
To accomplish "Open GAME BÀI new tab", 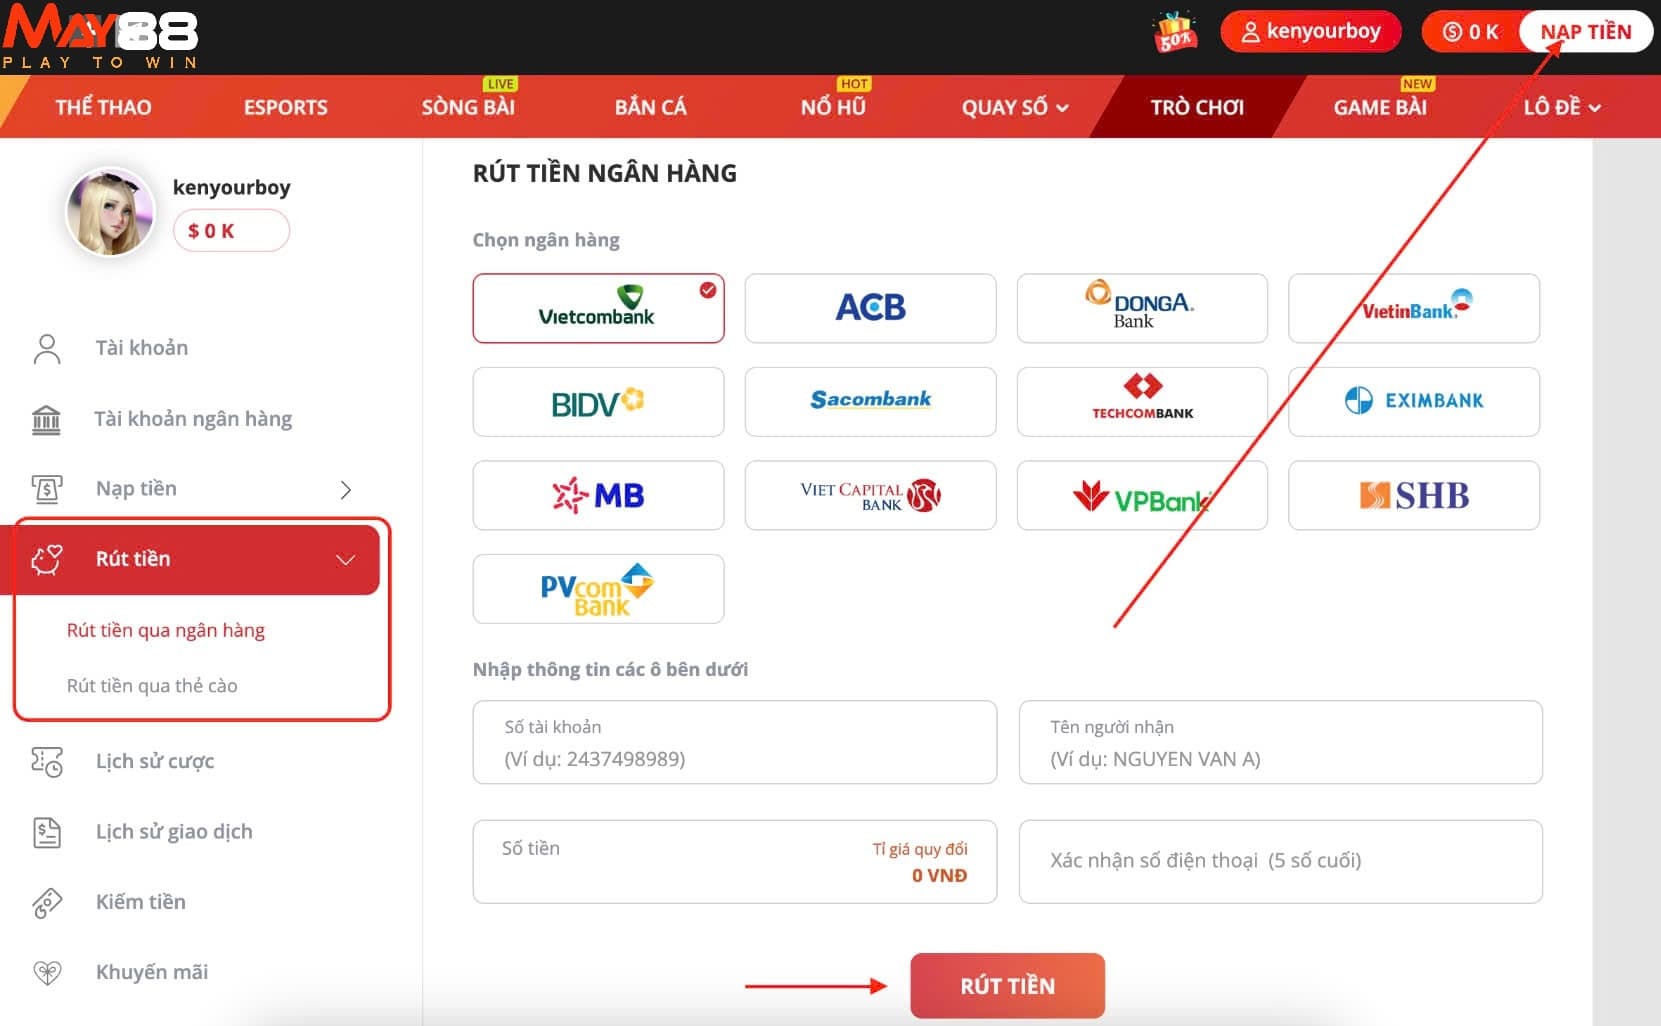I will pos(1380,107).
